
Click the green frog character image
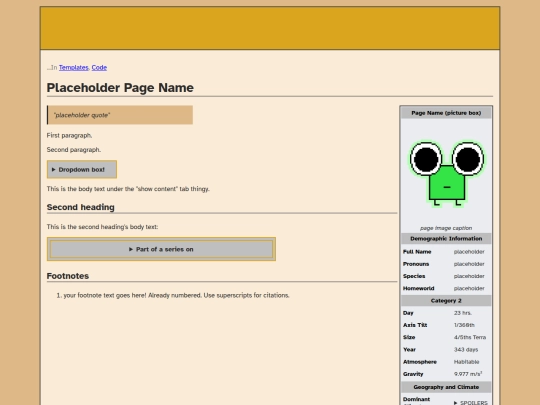(x=446, y=174)
